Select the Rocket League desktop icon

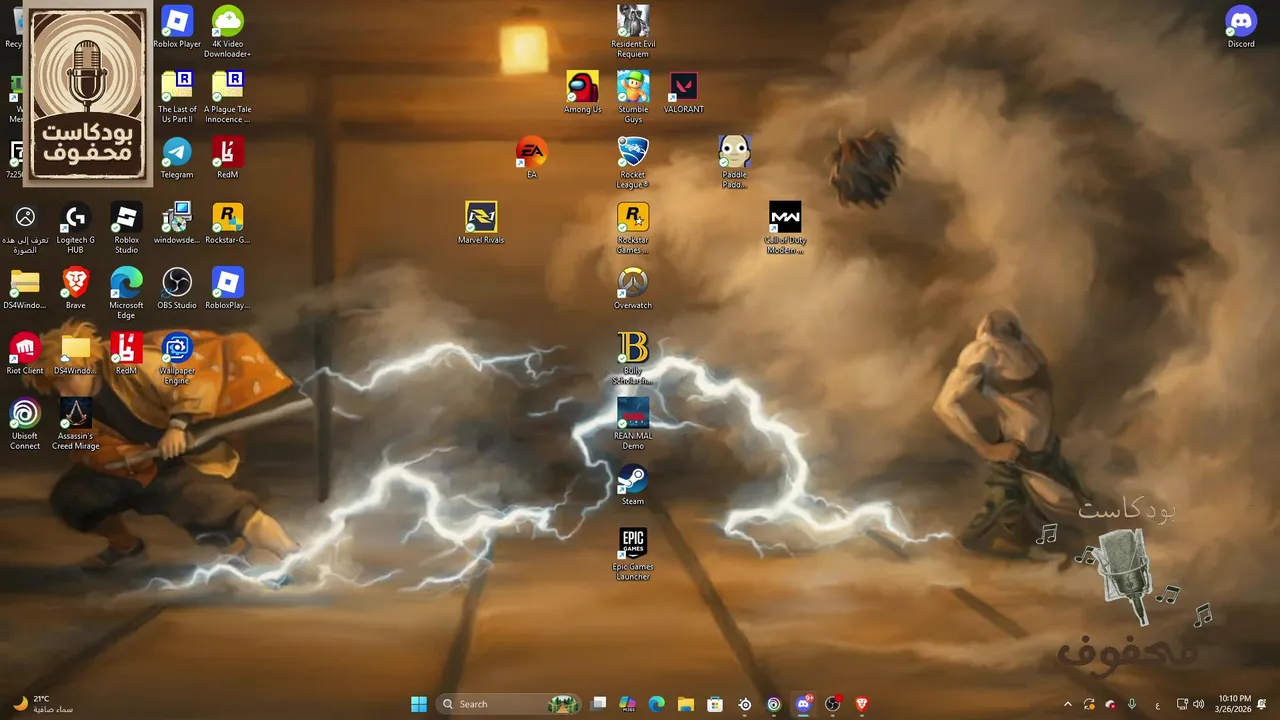coord(633,162)
